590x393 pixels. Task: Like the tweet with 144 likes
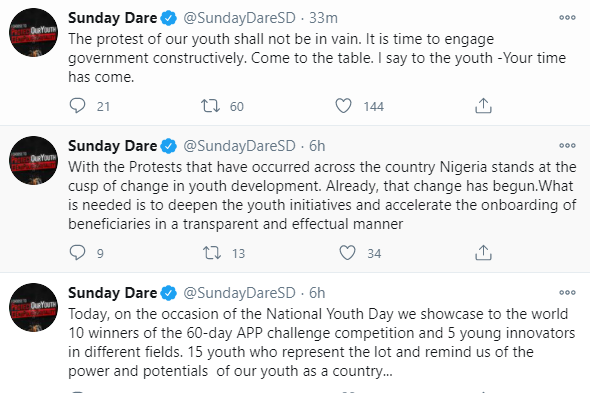tap(343, 106)
